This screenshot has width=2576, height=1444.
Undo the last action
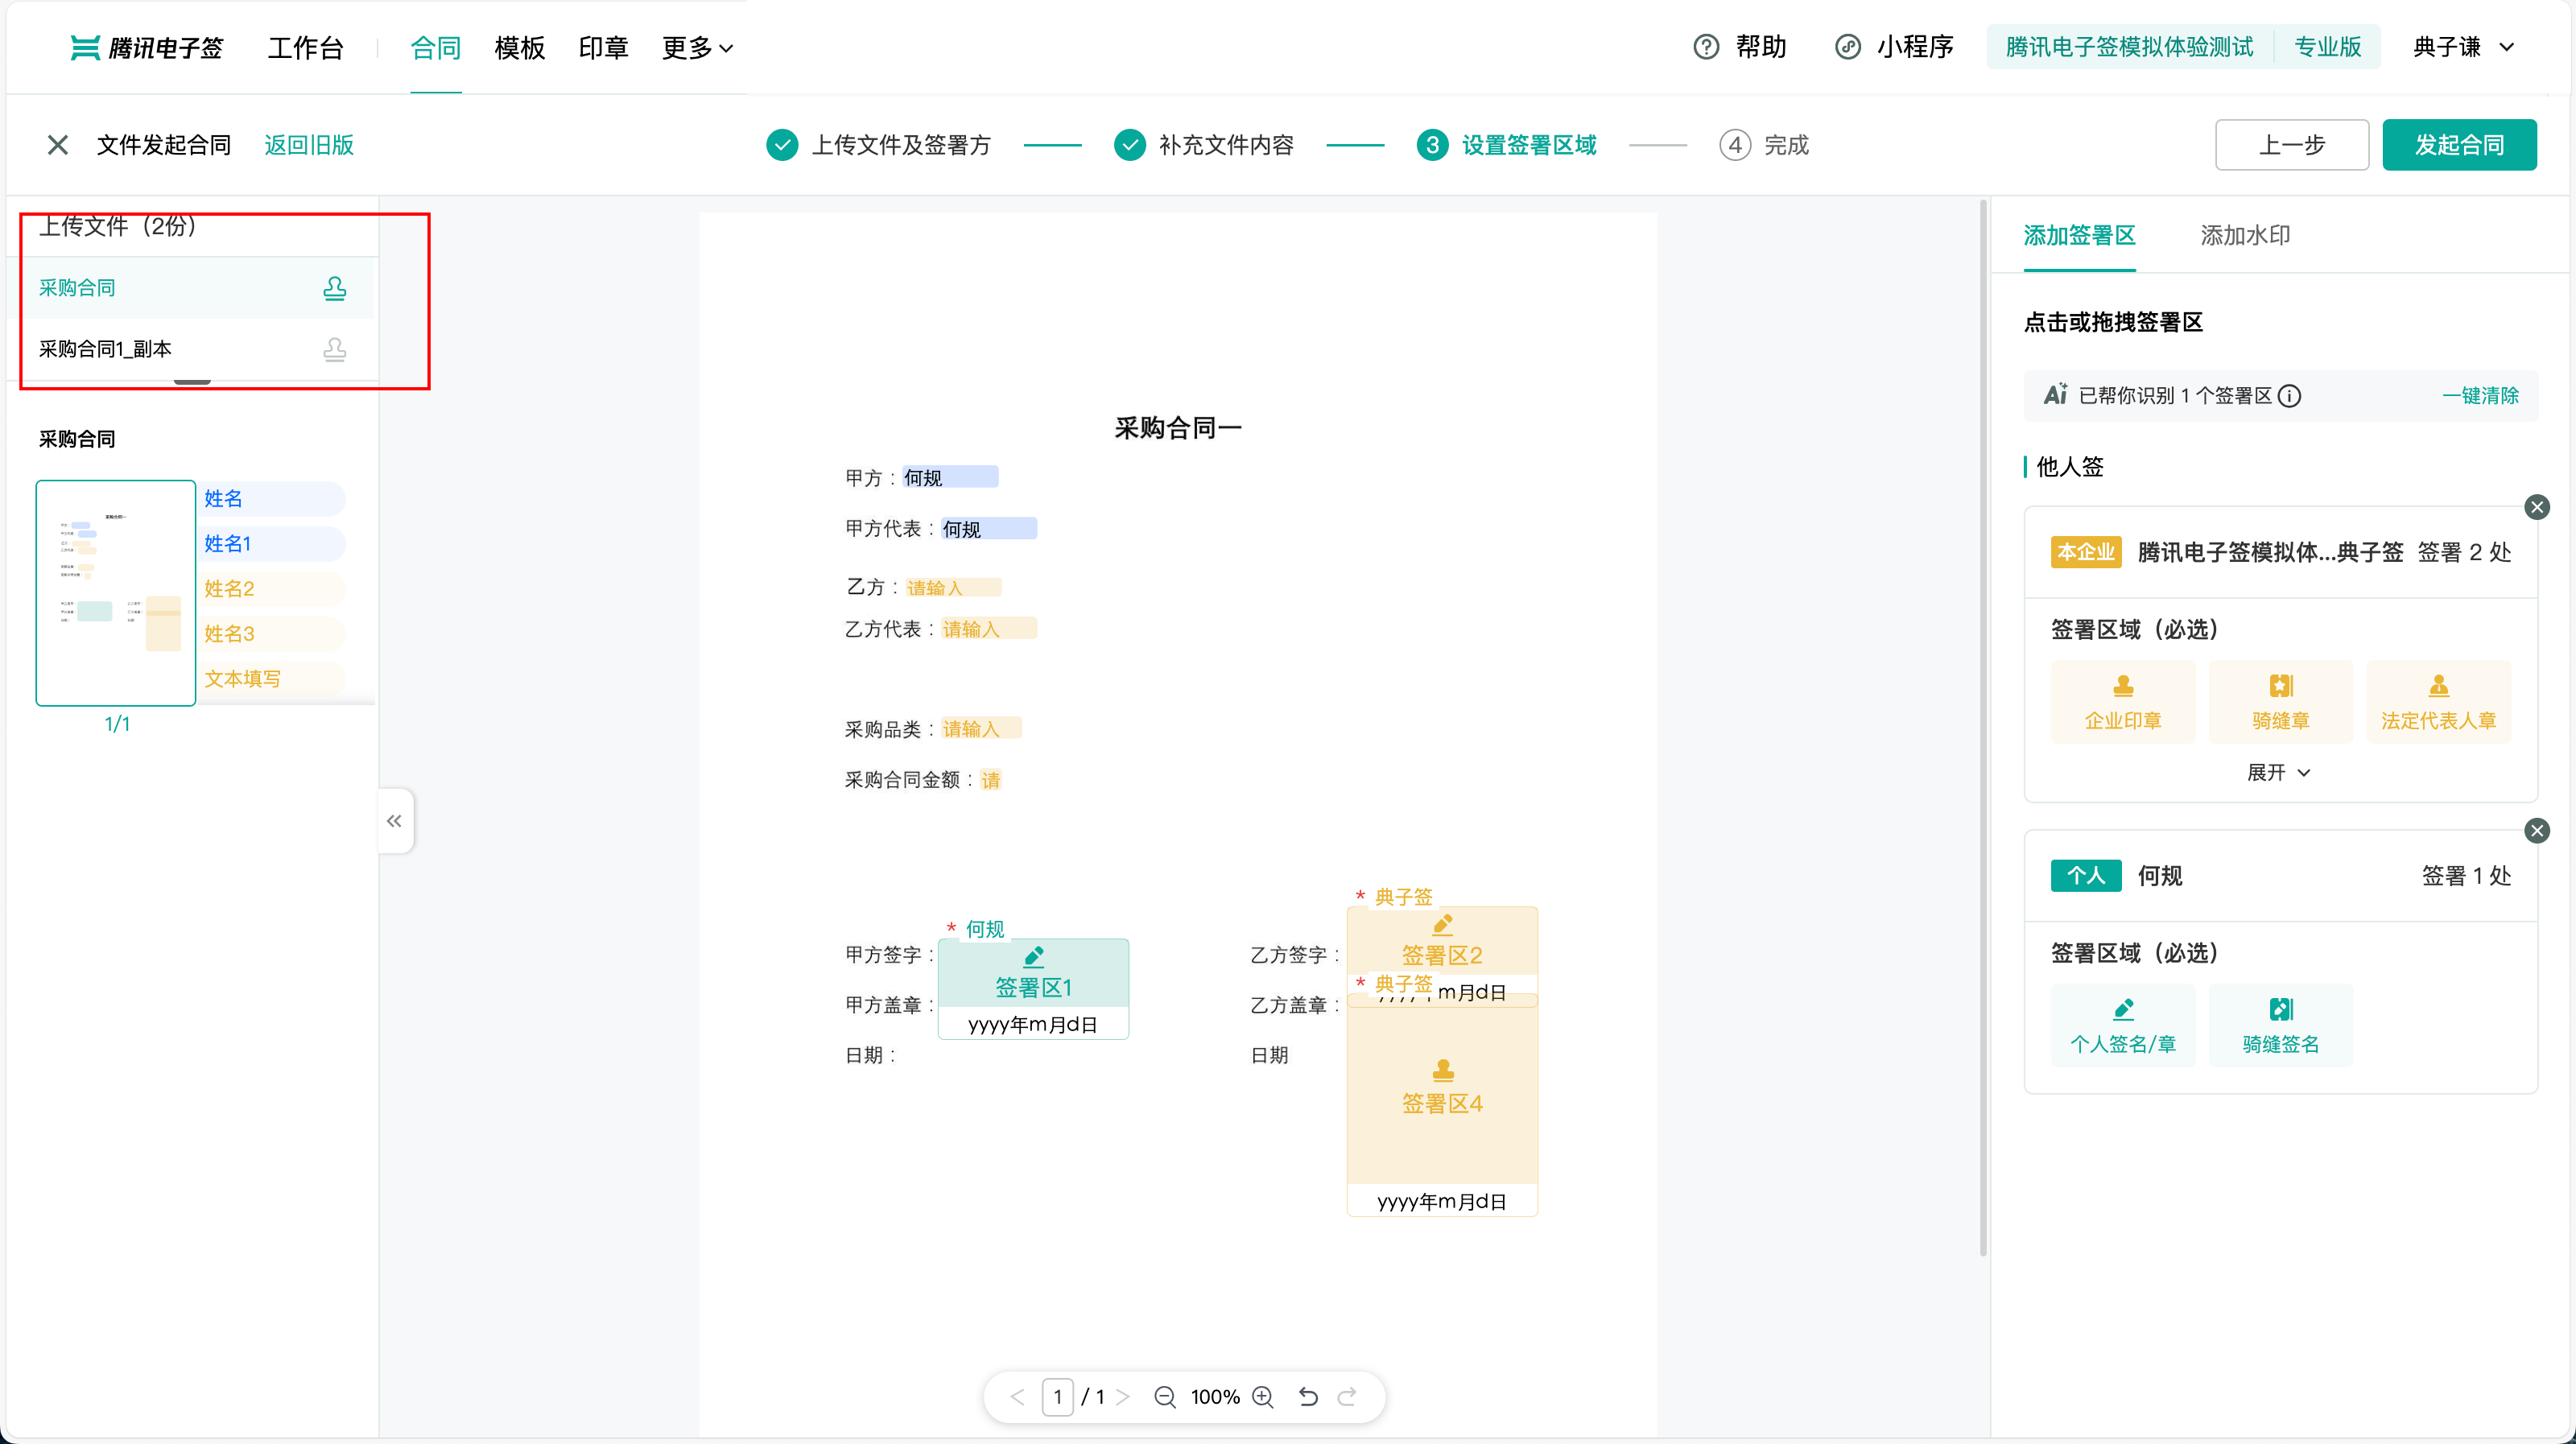coord(1308,1397)
